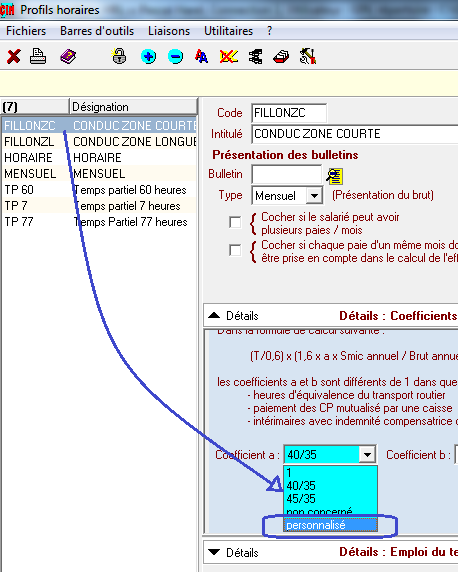Screen dimensions: 458x572
Task: Click the red X close icon in toolbar
Action: point(14,57)
